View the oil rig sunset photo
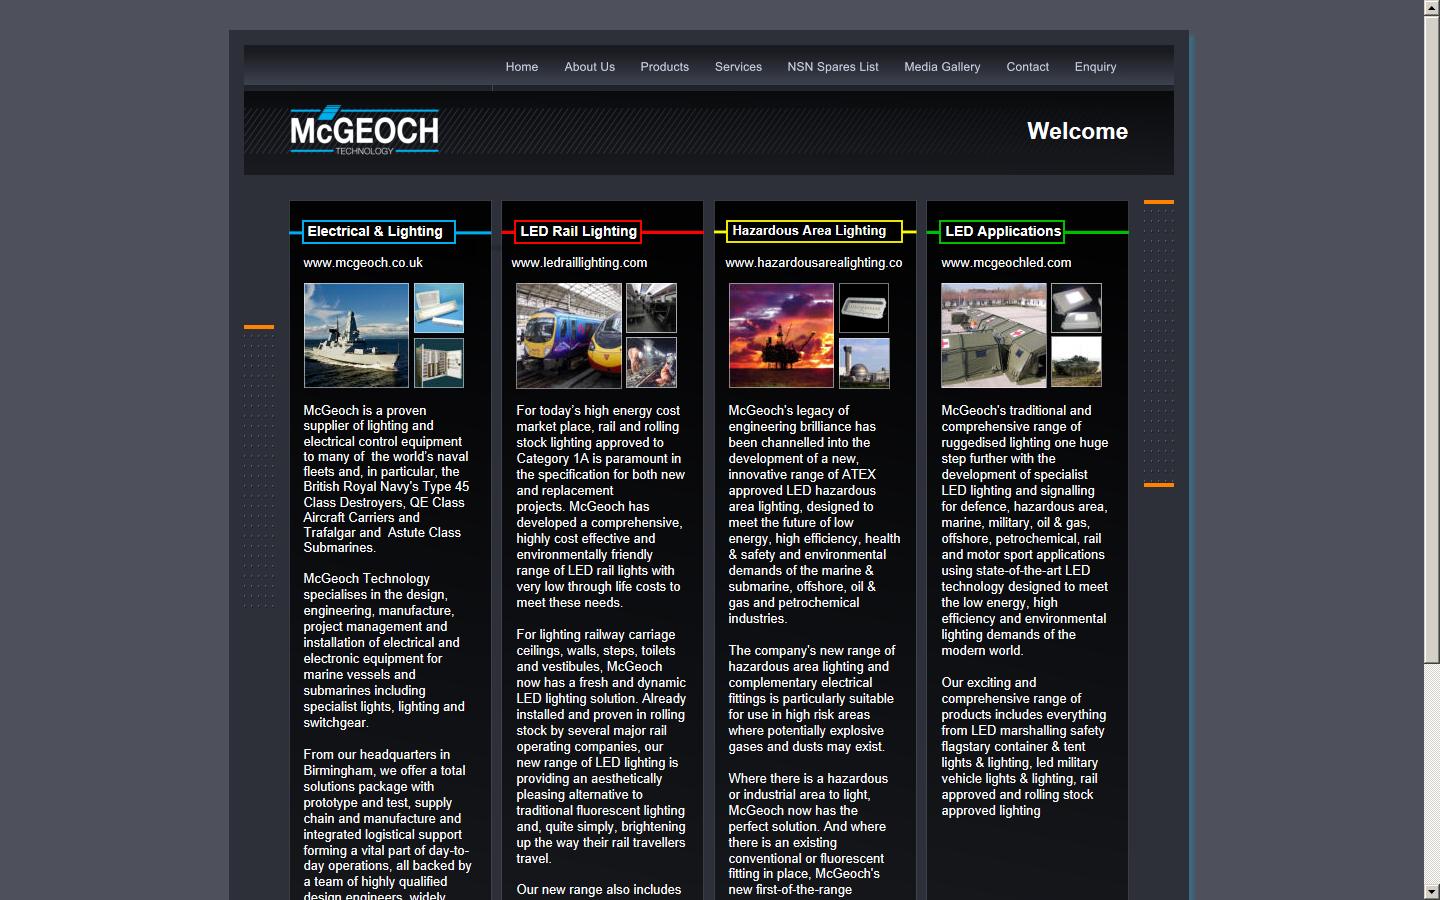 point(781,335)
